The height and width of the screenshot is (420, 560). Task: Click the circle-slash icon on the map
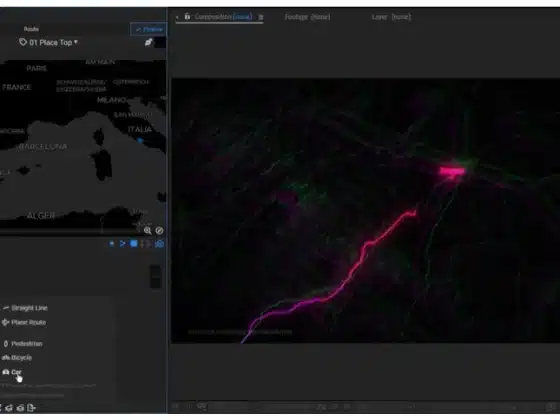coord(159,231)
